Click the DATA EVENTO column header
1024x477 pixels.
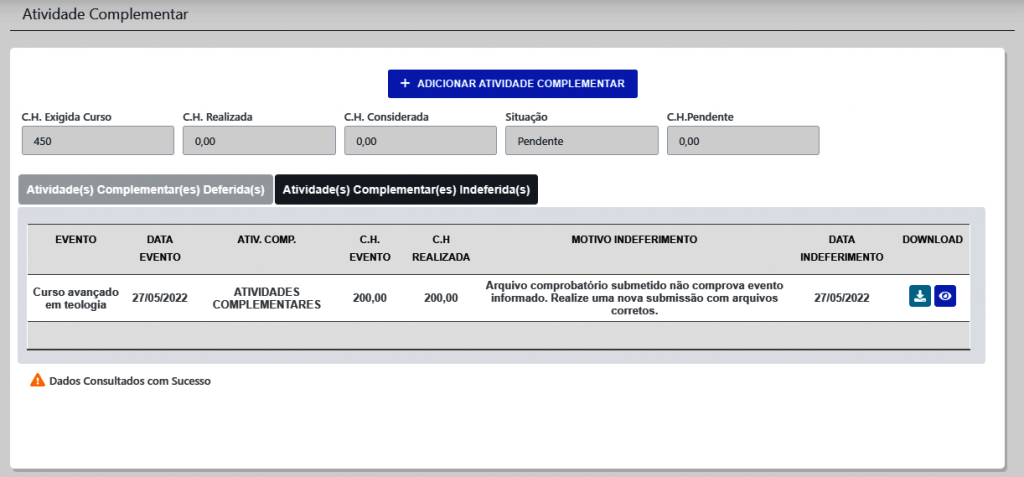coord(161,248)
